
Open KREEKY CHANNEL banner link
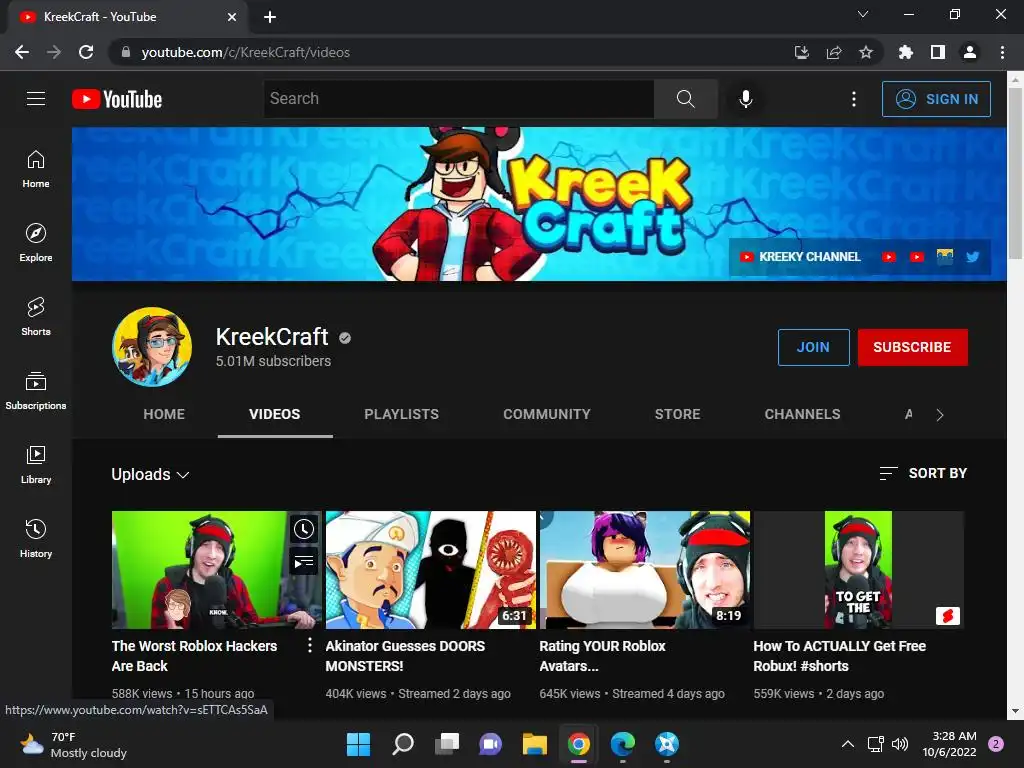point(800,257)
